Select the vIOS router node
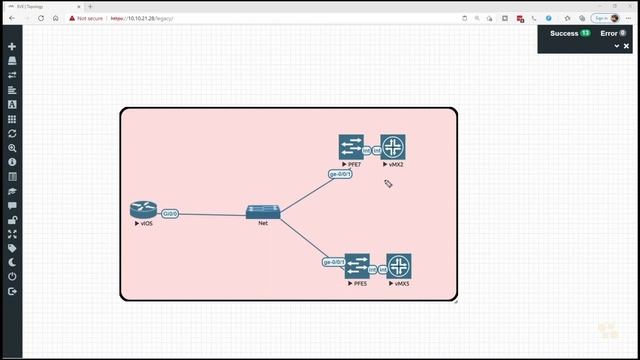 143,209
